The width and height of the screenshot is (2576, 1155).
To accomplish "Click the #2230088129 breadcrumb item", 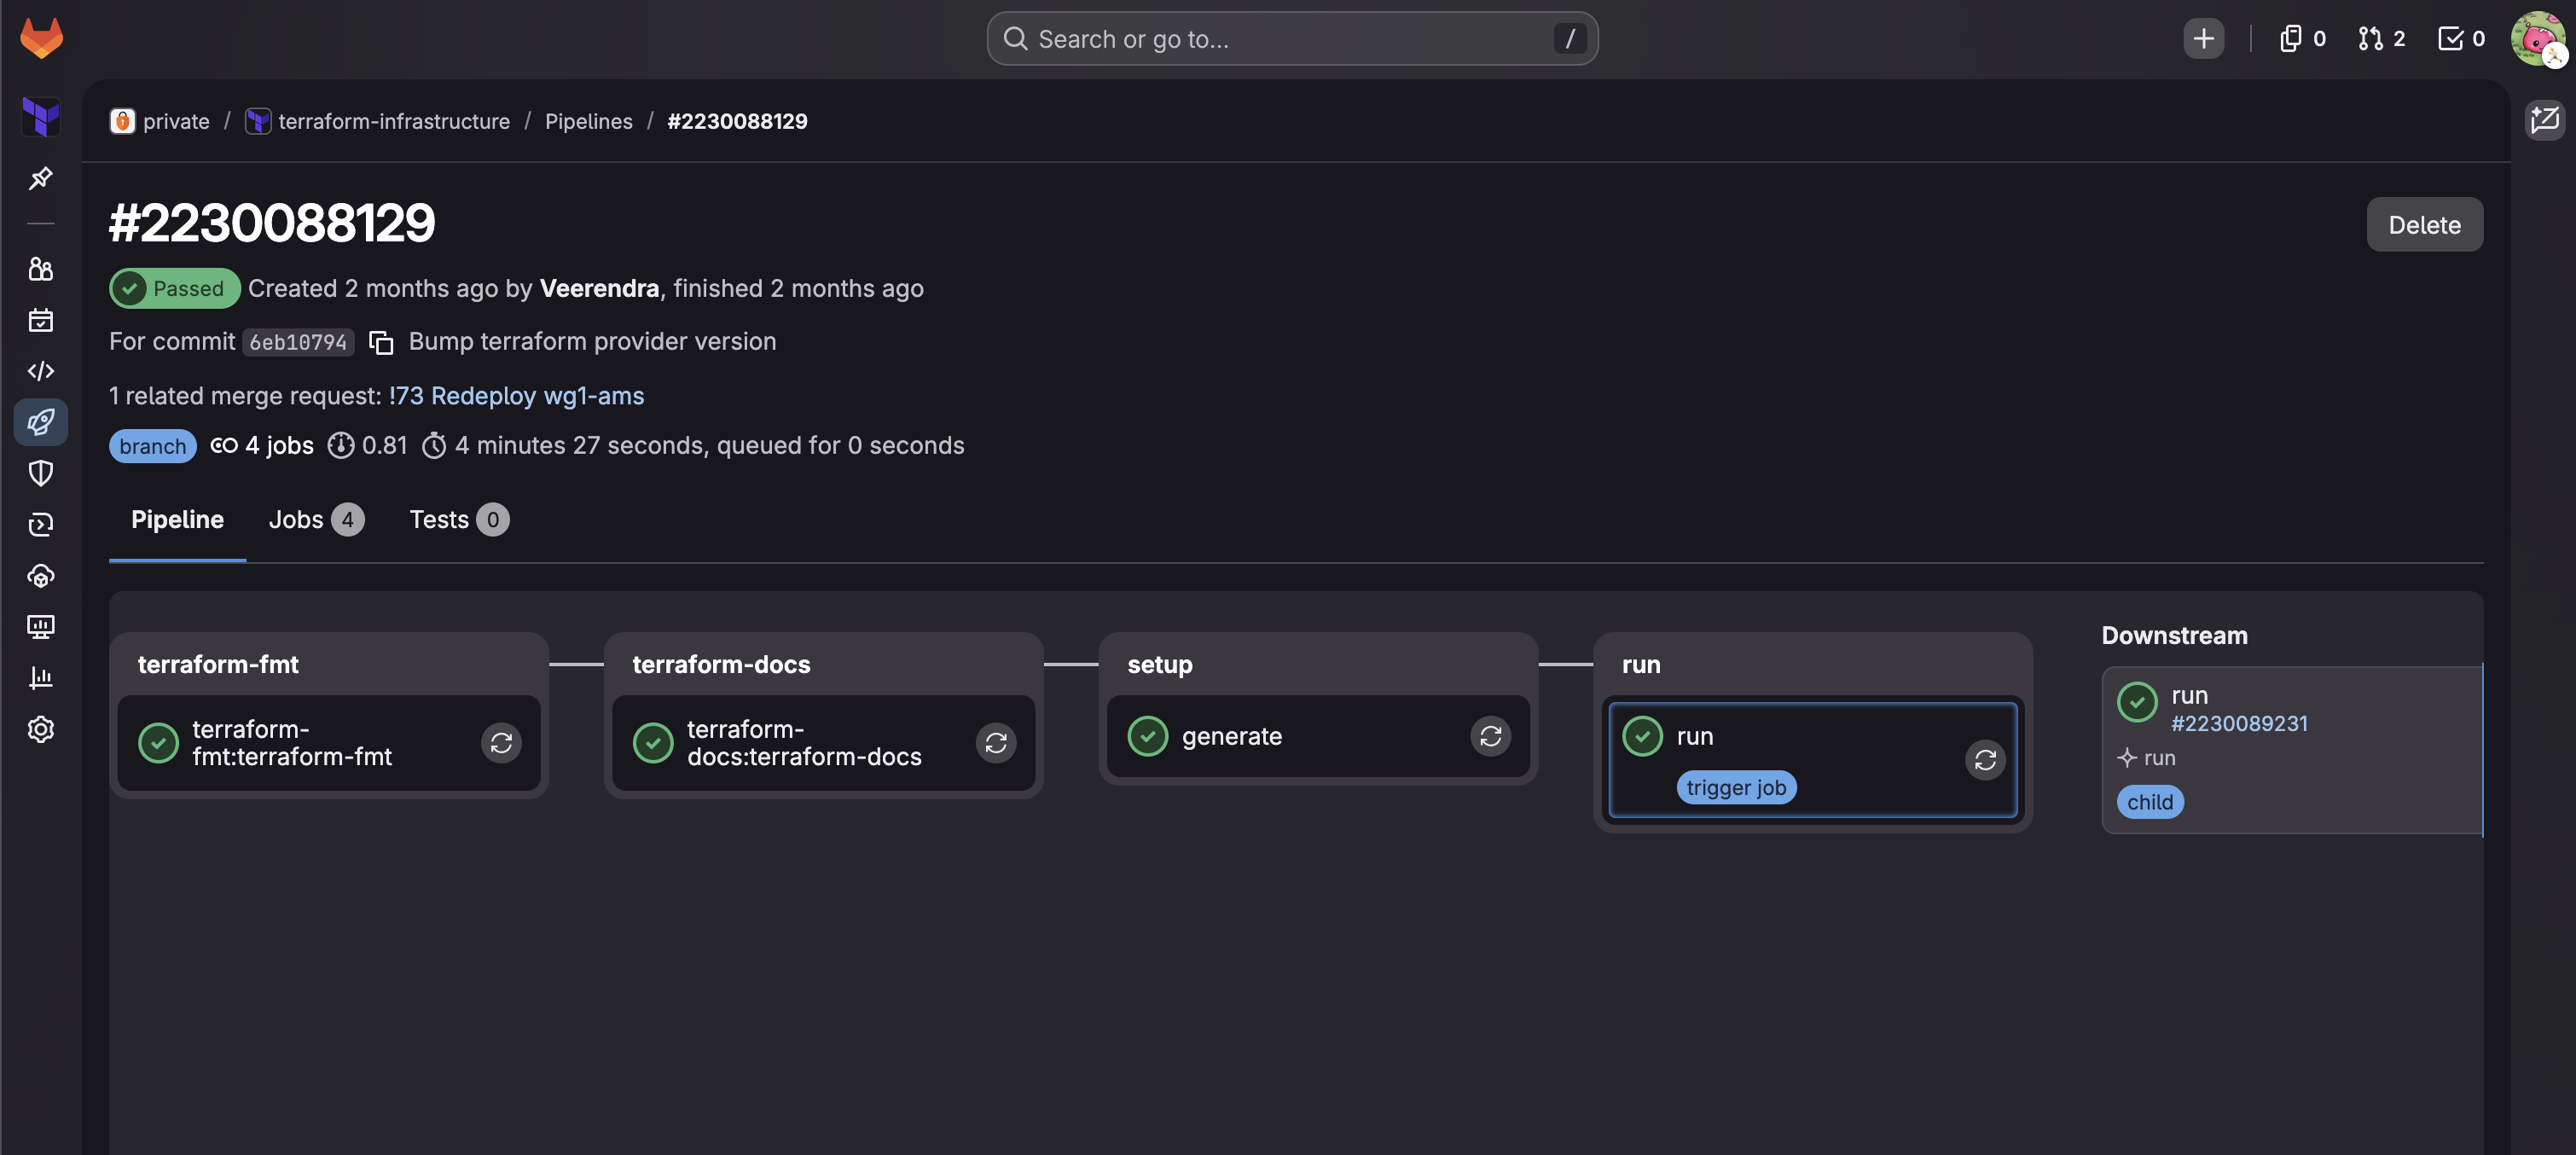I will click(737, 121).
